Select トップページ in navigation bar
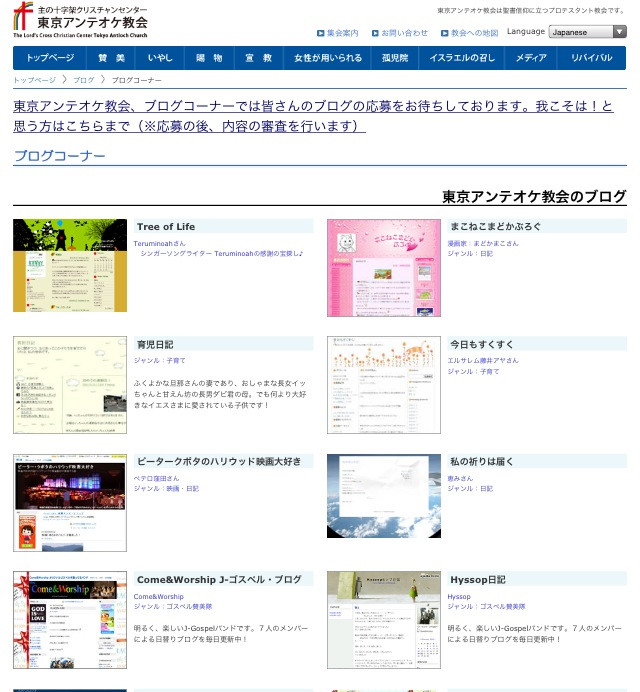 [x=50, y=58]
